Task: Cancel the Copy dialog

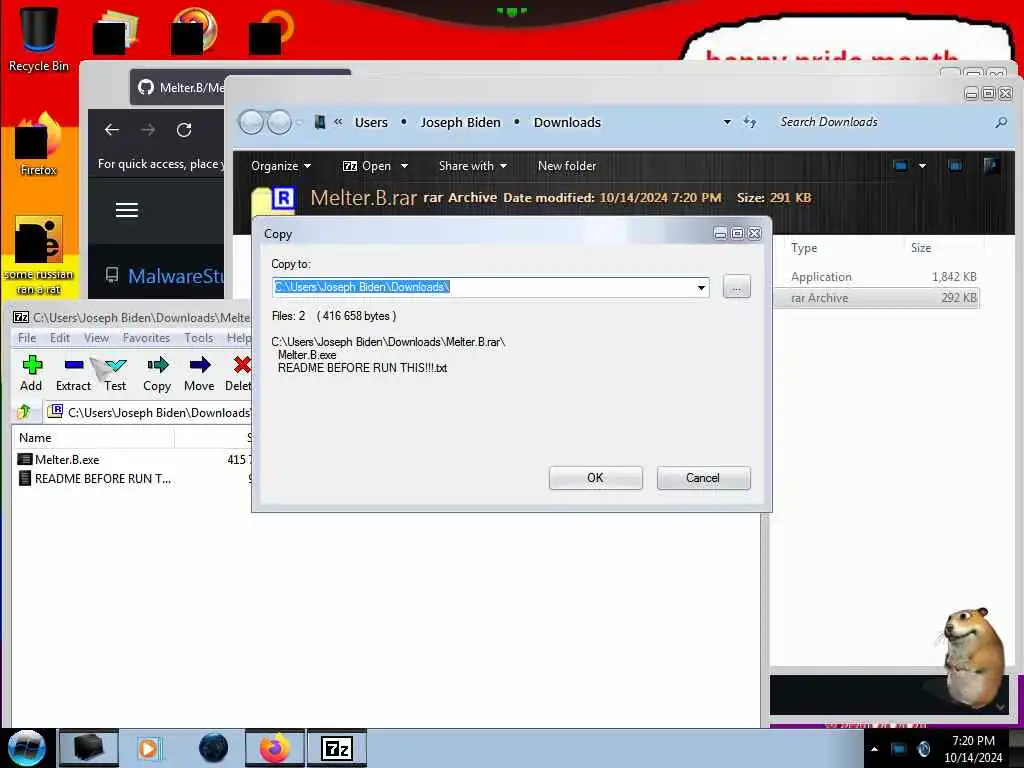Action: click(x=703, y=477)
